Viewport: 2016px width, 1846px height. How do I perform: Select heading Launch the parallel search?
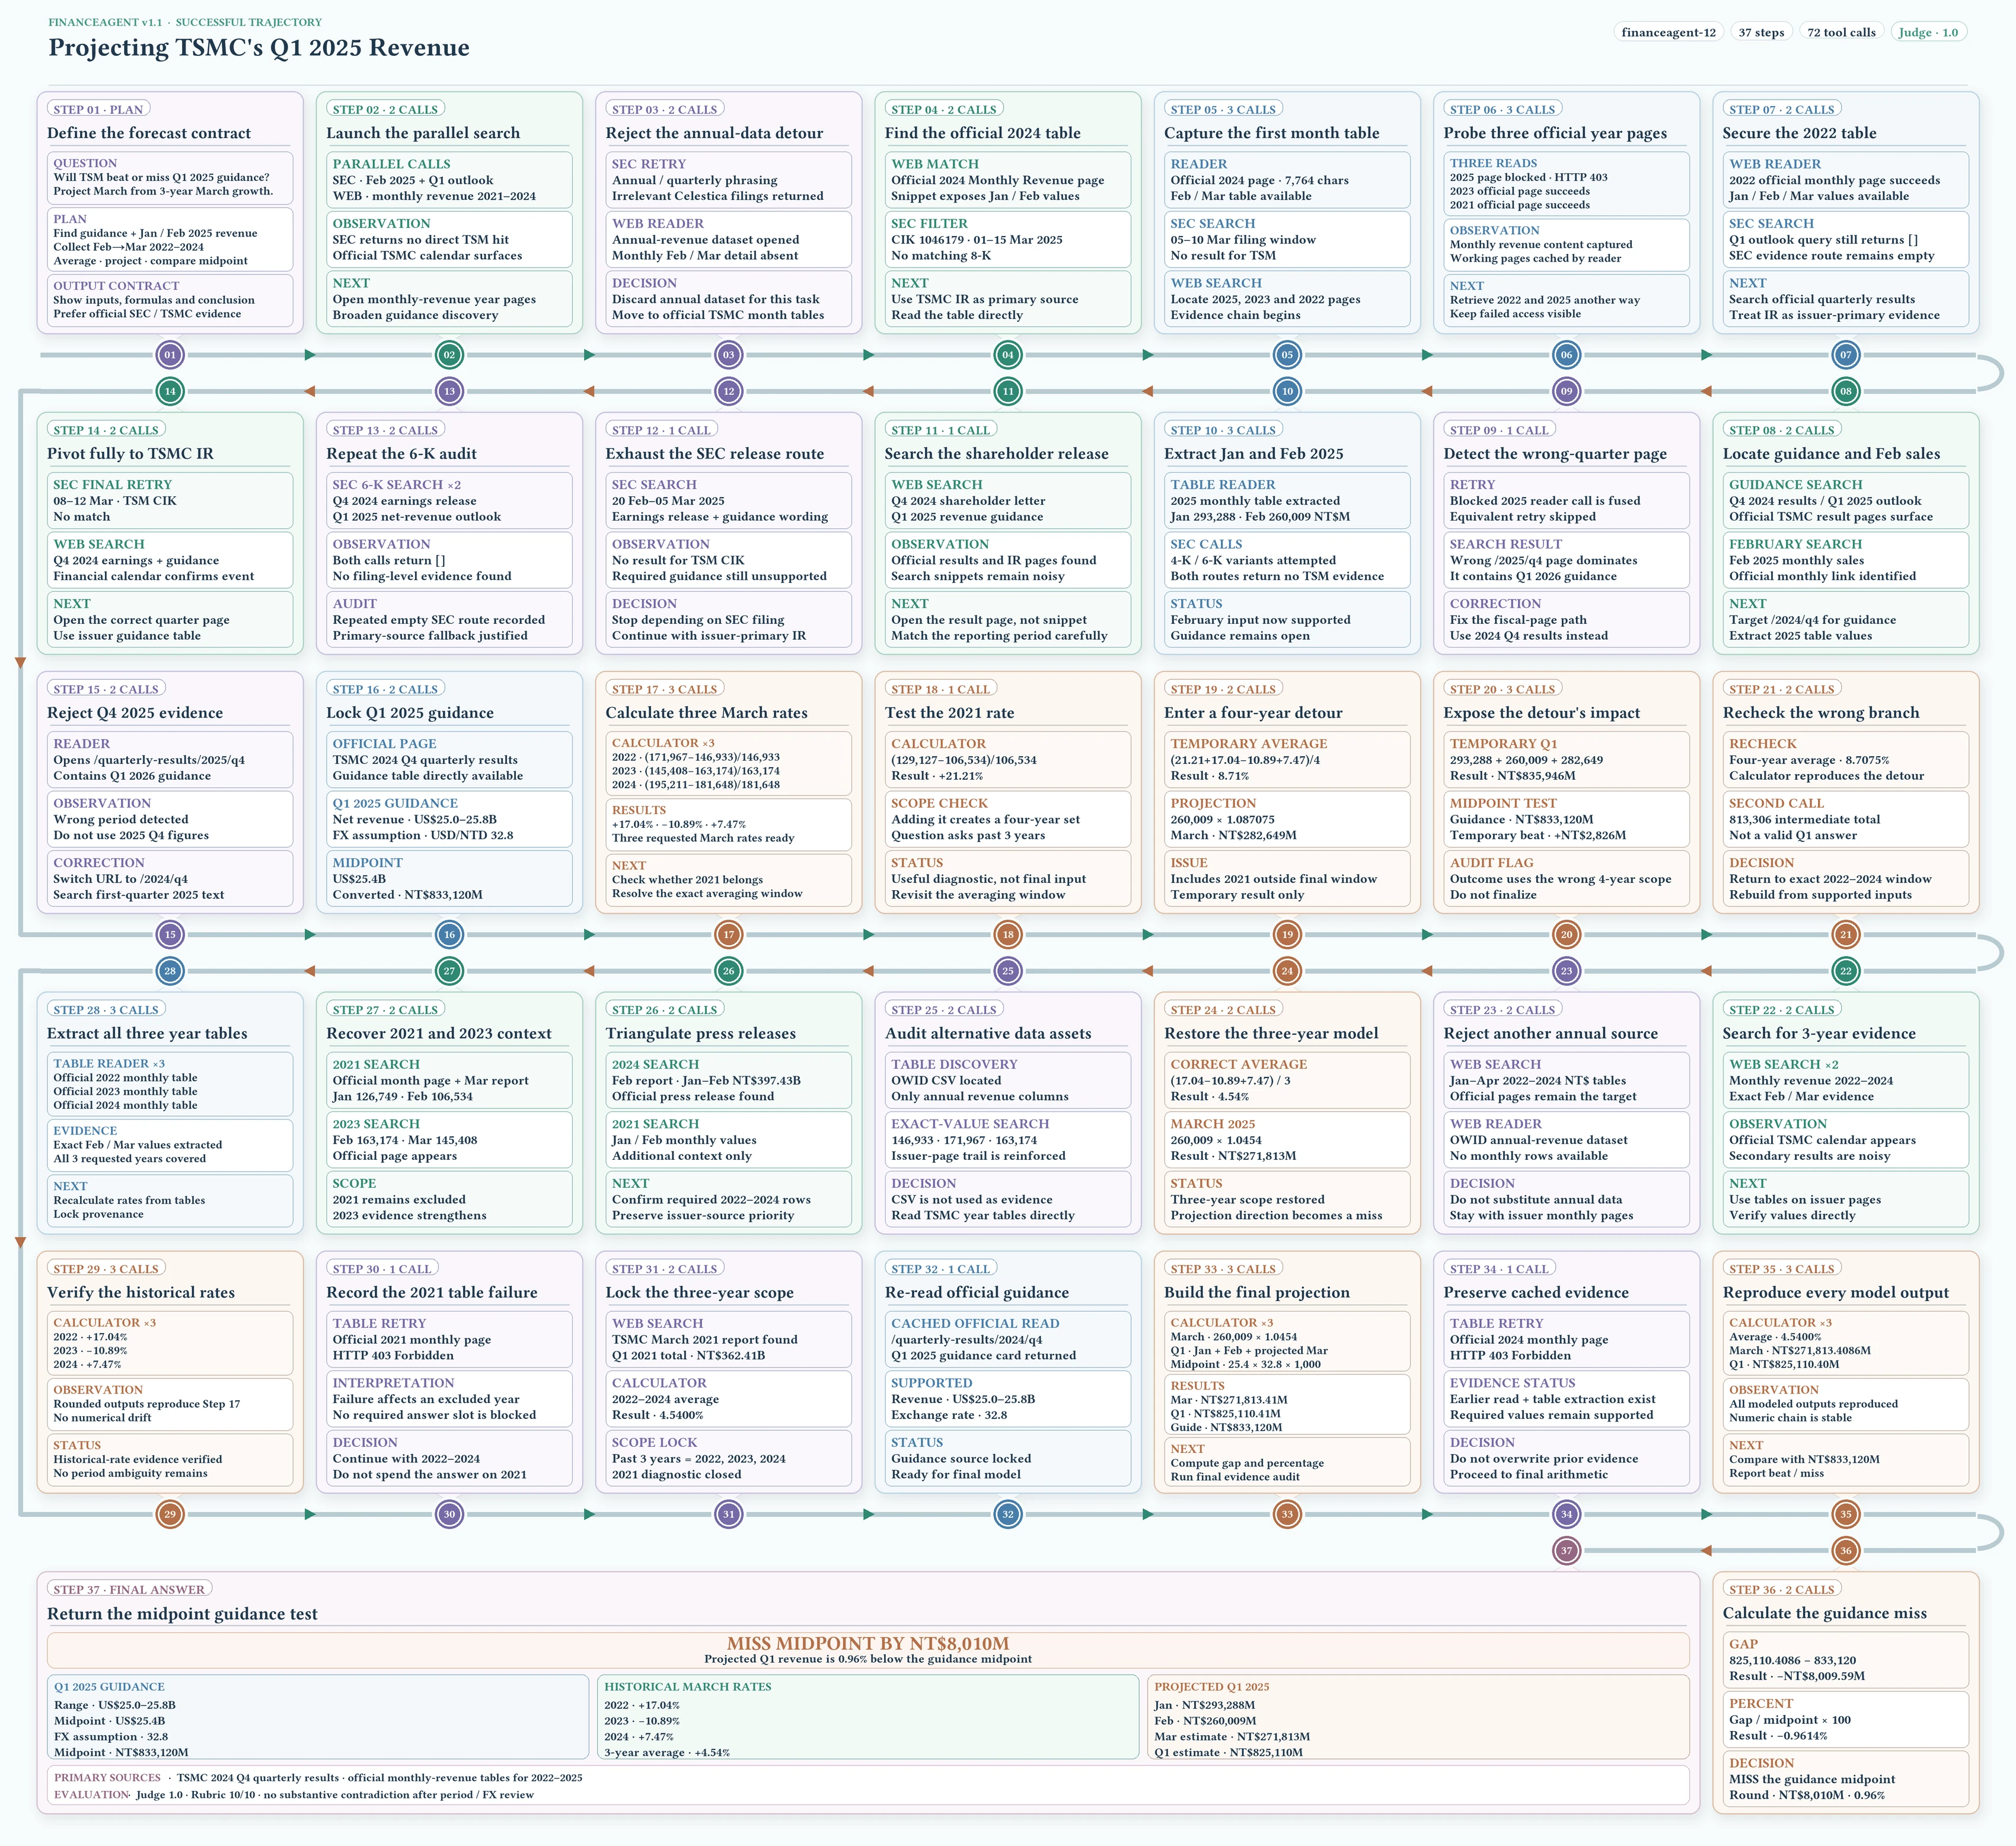(423, 133)
